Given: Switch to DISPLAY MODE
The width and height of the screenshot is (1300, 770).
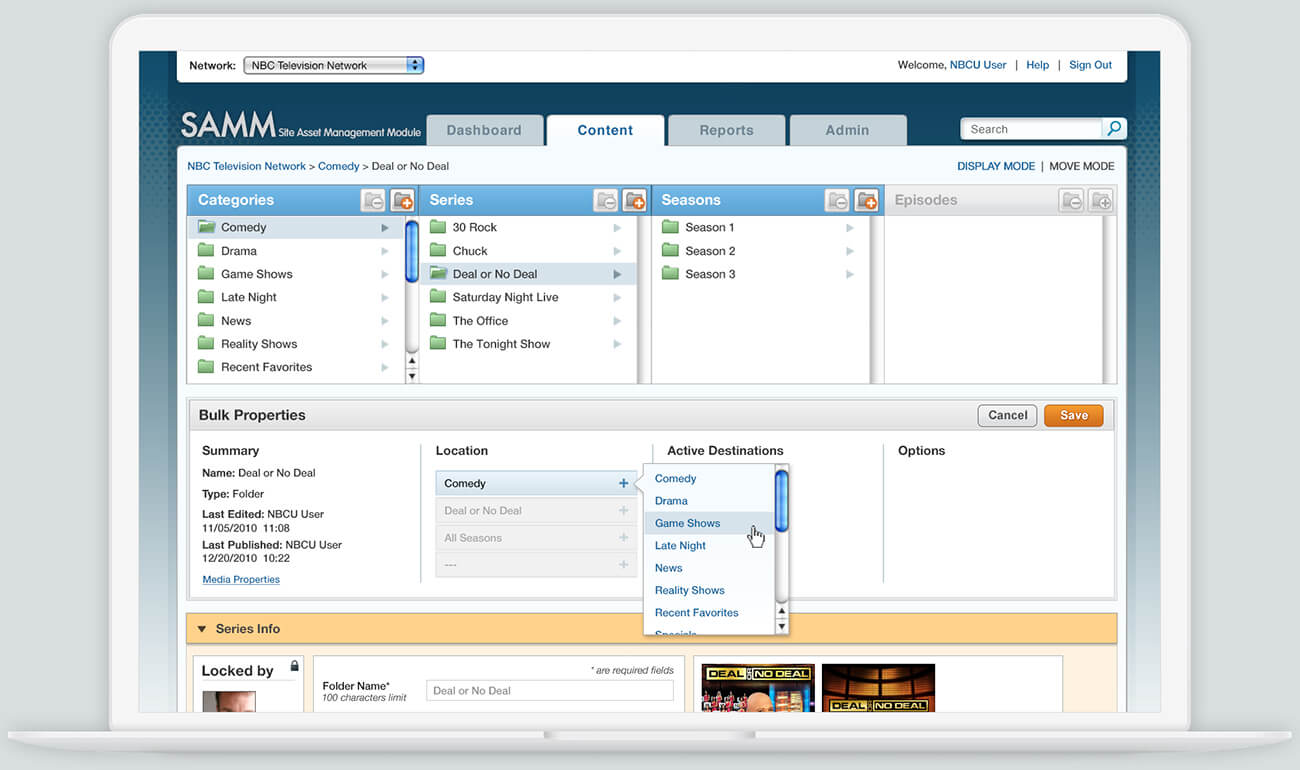Looking at the screenshot, I should click(995, 167).
